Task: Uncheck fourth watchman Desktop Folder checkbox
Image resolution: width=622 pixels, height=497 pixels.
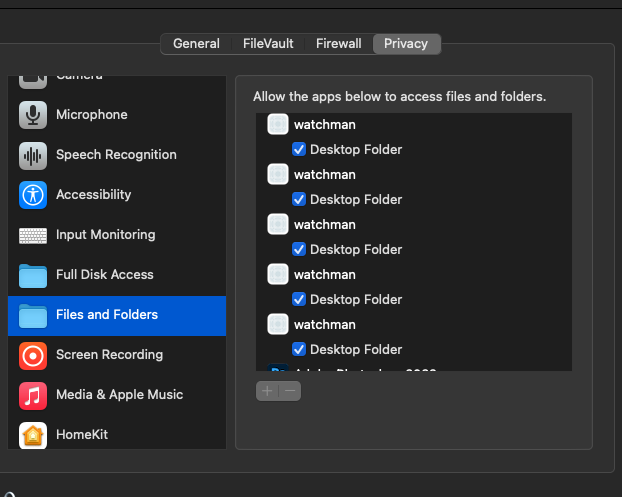Action: point(299,299)
